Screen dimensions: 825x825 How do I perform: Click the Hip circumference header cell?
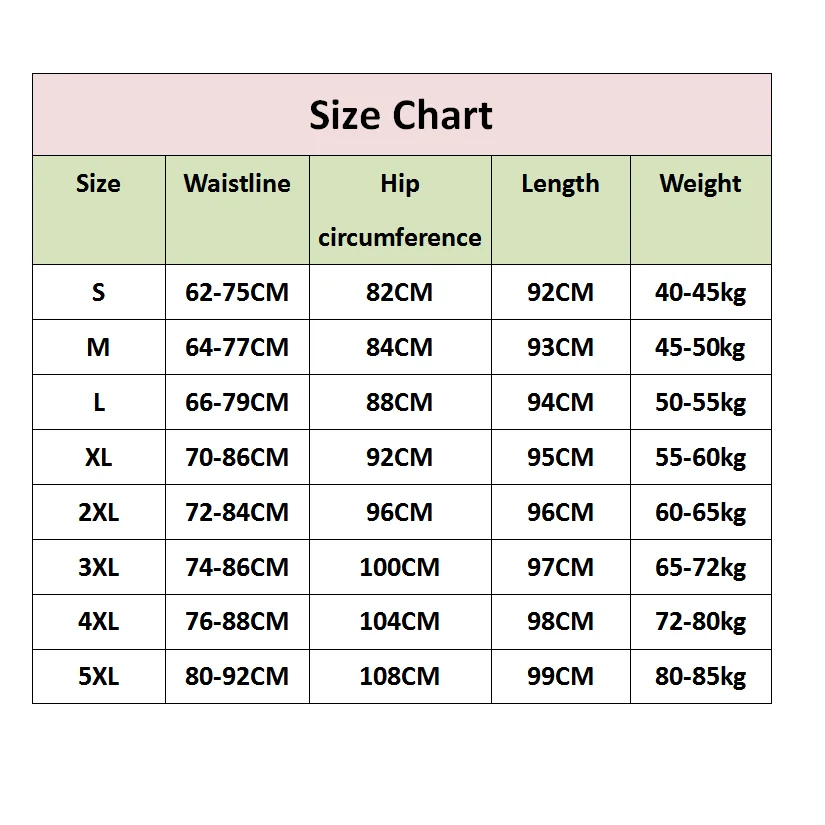click(x=400, y=210)
